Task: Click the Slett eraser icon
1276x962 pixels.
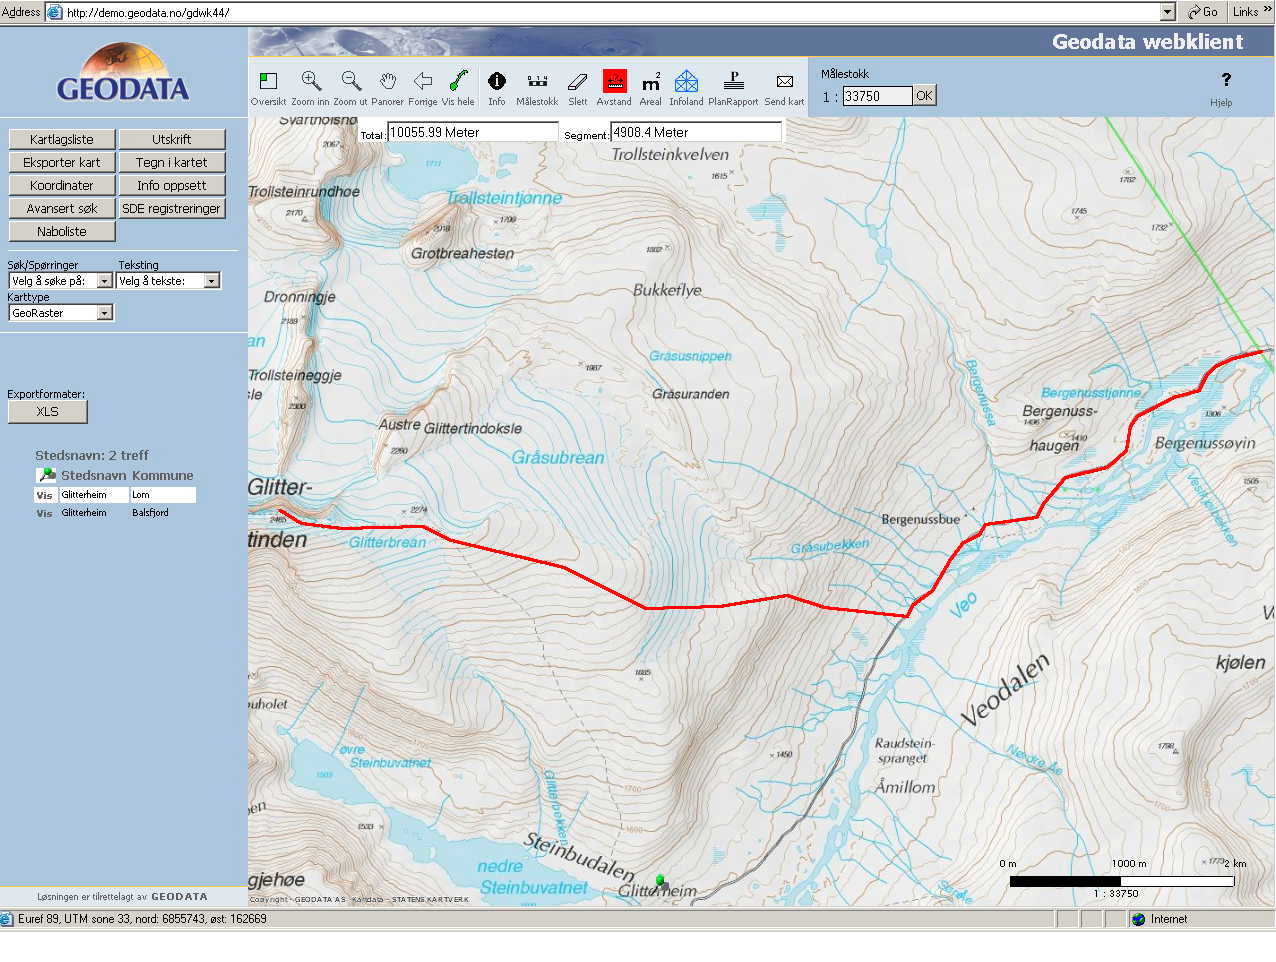Action: pyautogui.click(x=578, y=82)
